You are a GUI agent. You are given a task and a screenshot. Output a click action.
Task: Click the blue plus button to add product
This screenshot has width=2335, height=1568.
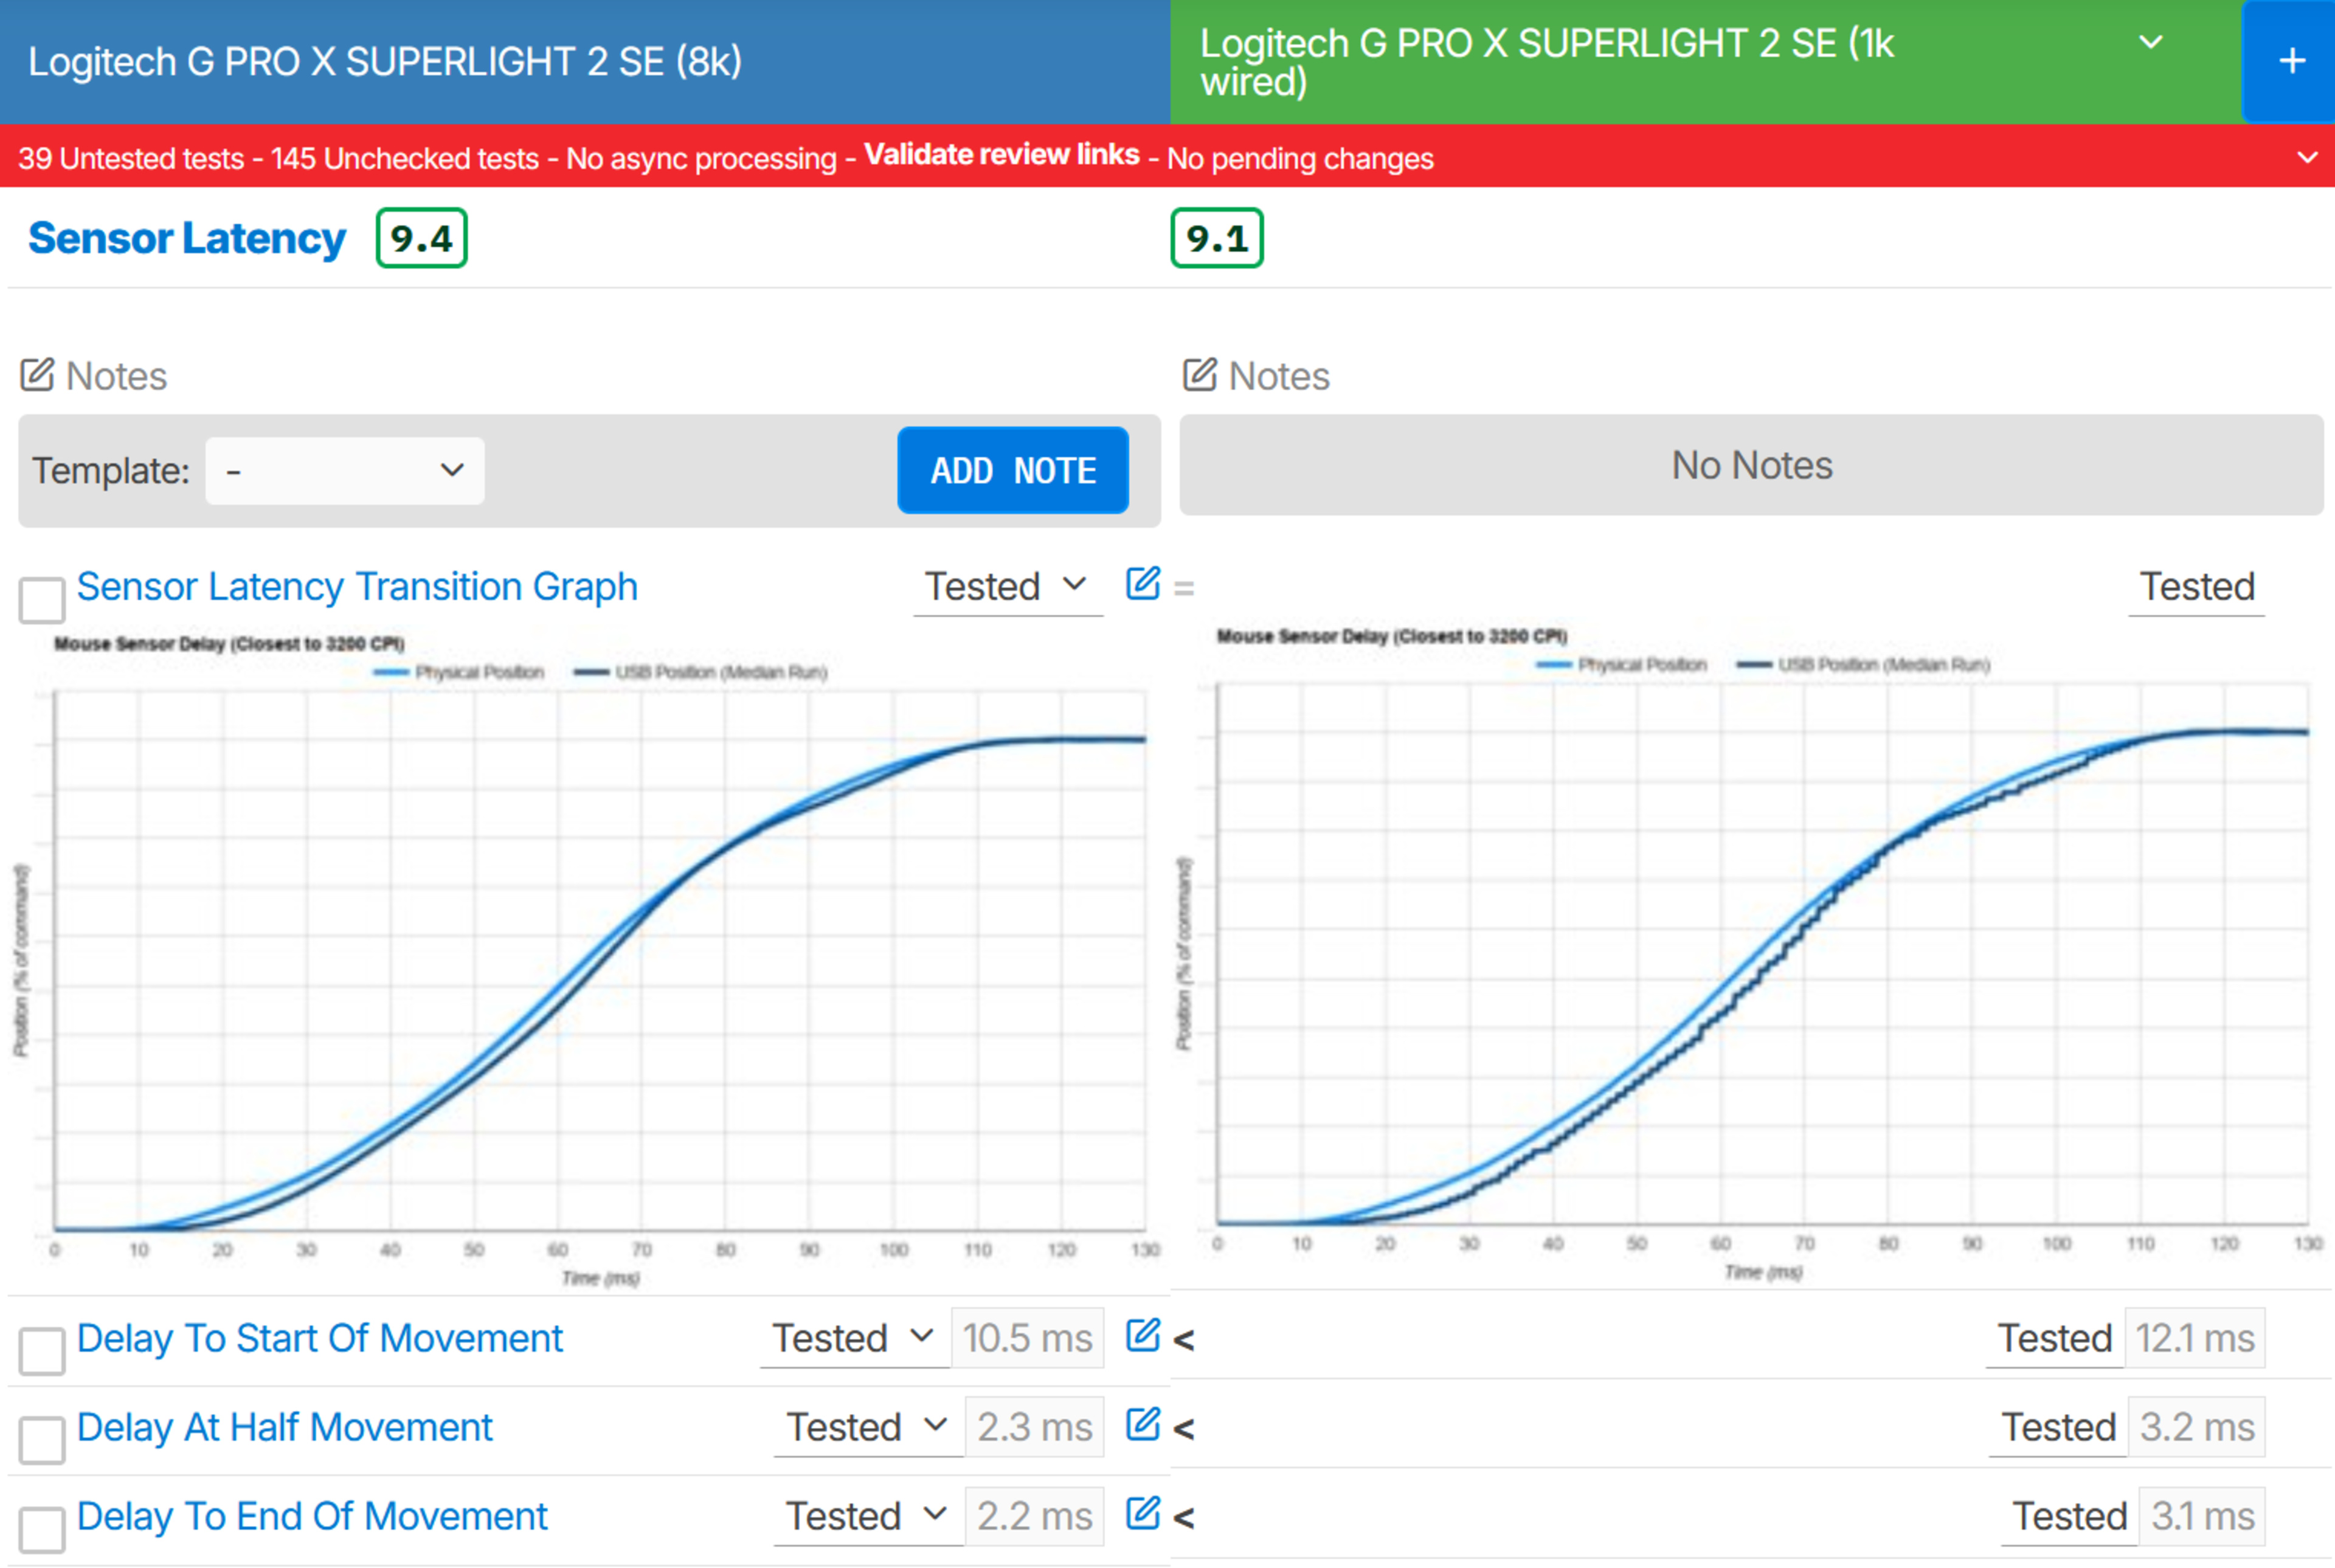[x=2291, y=62]
